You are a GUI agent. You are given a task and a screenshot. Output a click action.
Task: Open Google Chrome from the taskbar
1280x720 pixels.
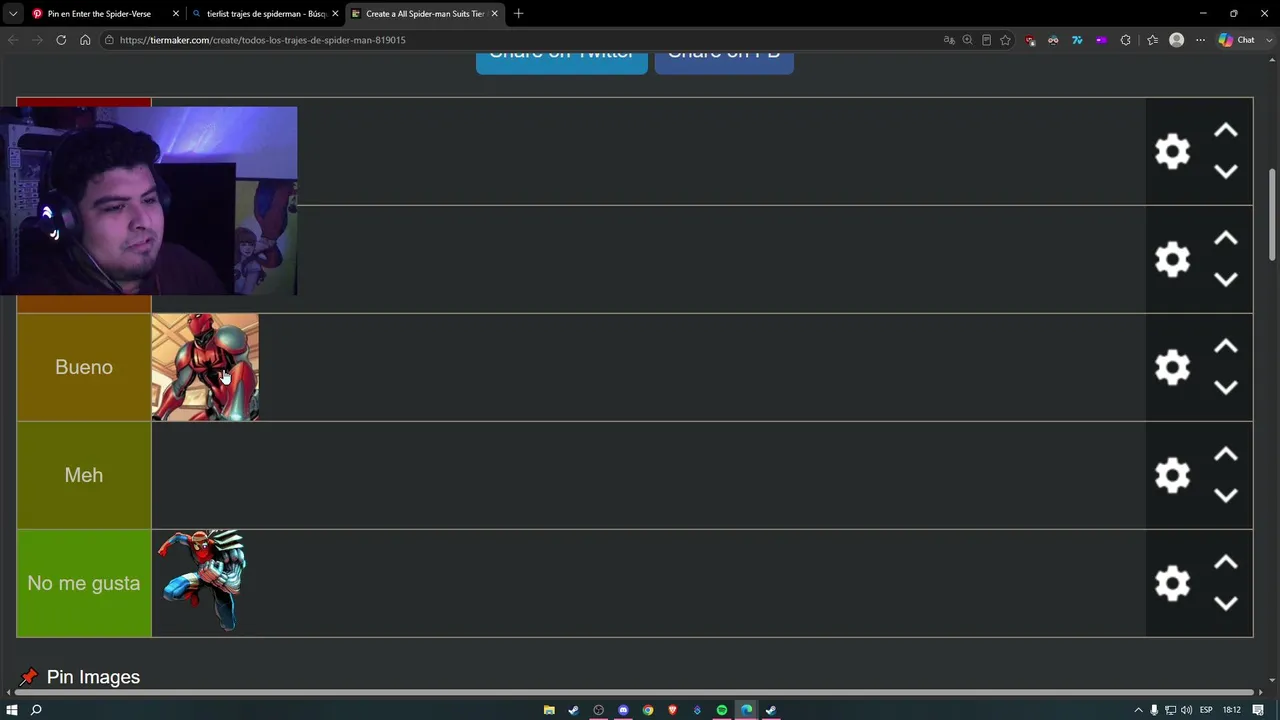pyautogui.click(x=648, y=710)
